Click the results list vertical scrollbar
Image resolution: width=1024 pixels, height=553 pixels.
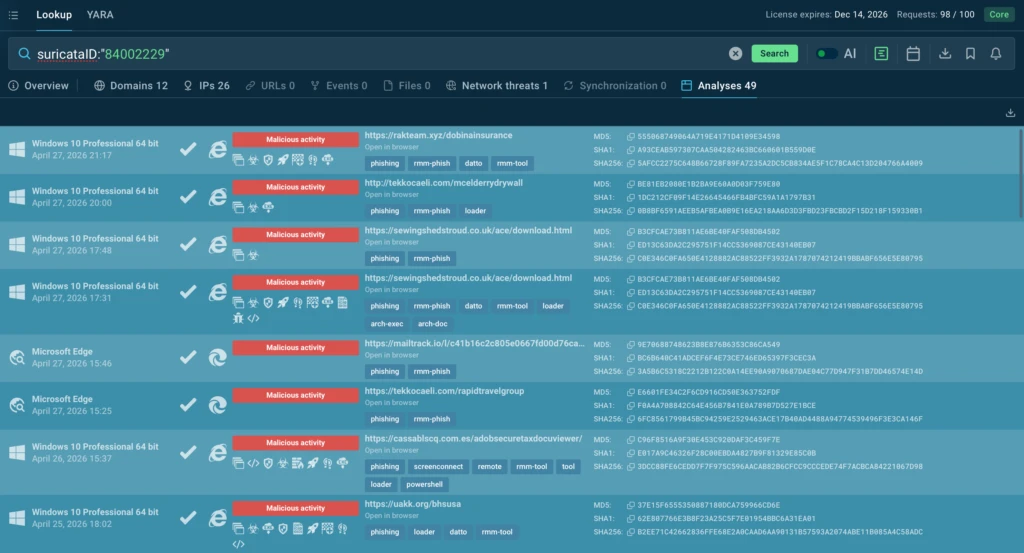(x=1019, y=174)
